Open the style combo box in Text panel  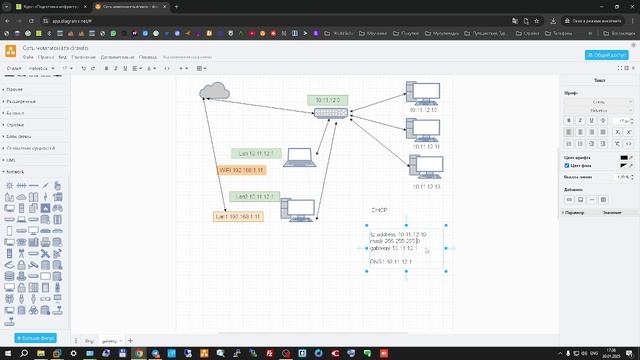point(599,102)
